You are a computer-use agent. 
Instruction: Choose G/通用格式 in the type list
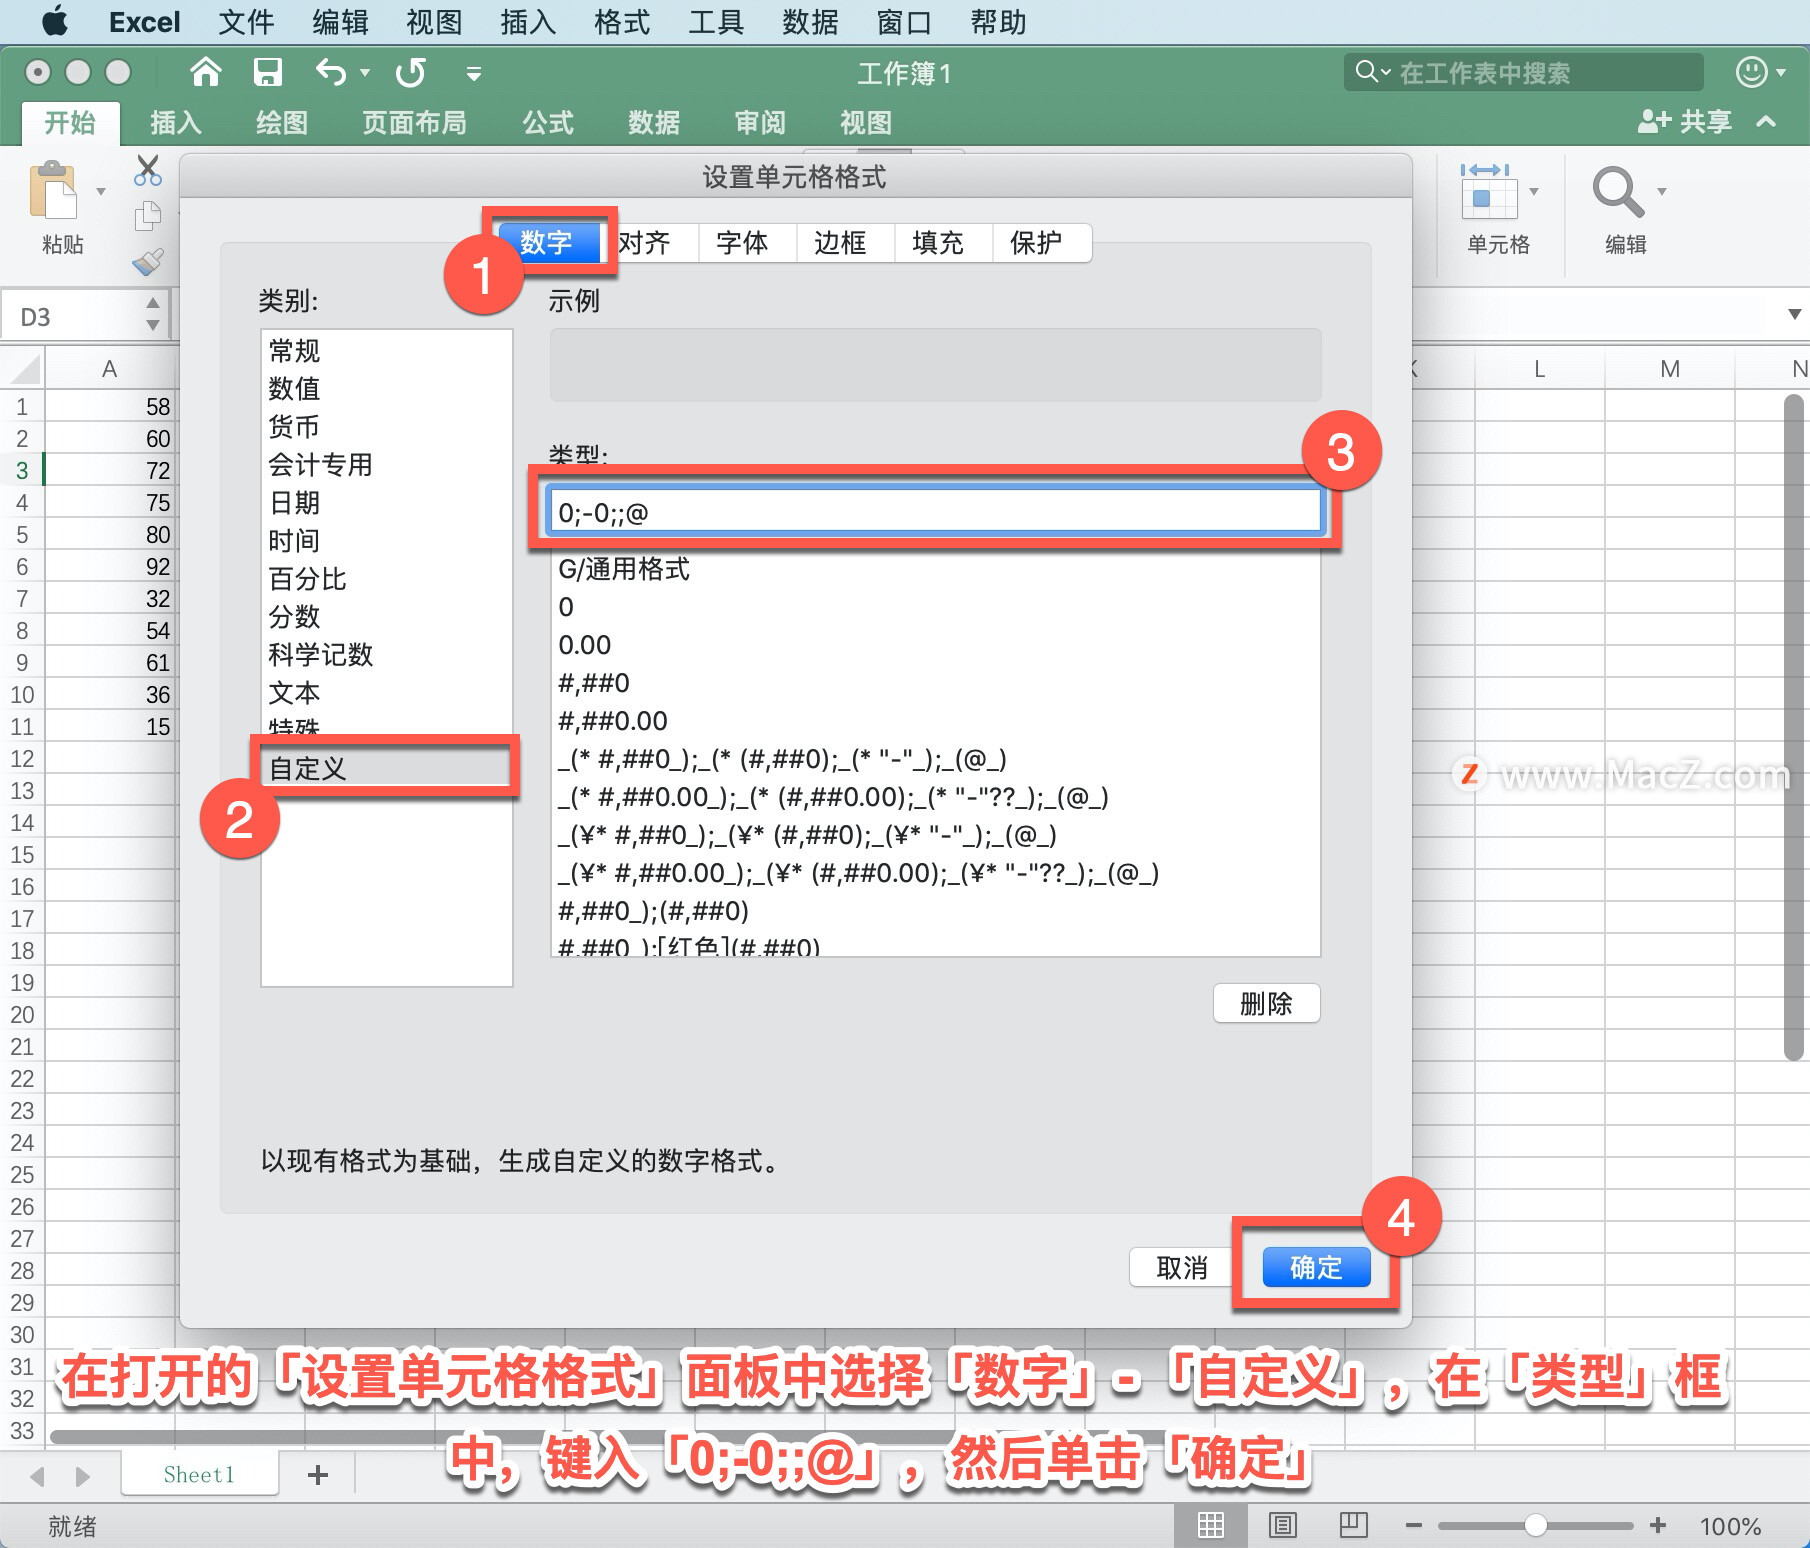coord(935,570)
